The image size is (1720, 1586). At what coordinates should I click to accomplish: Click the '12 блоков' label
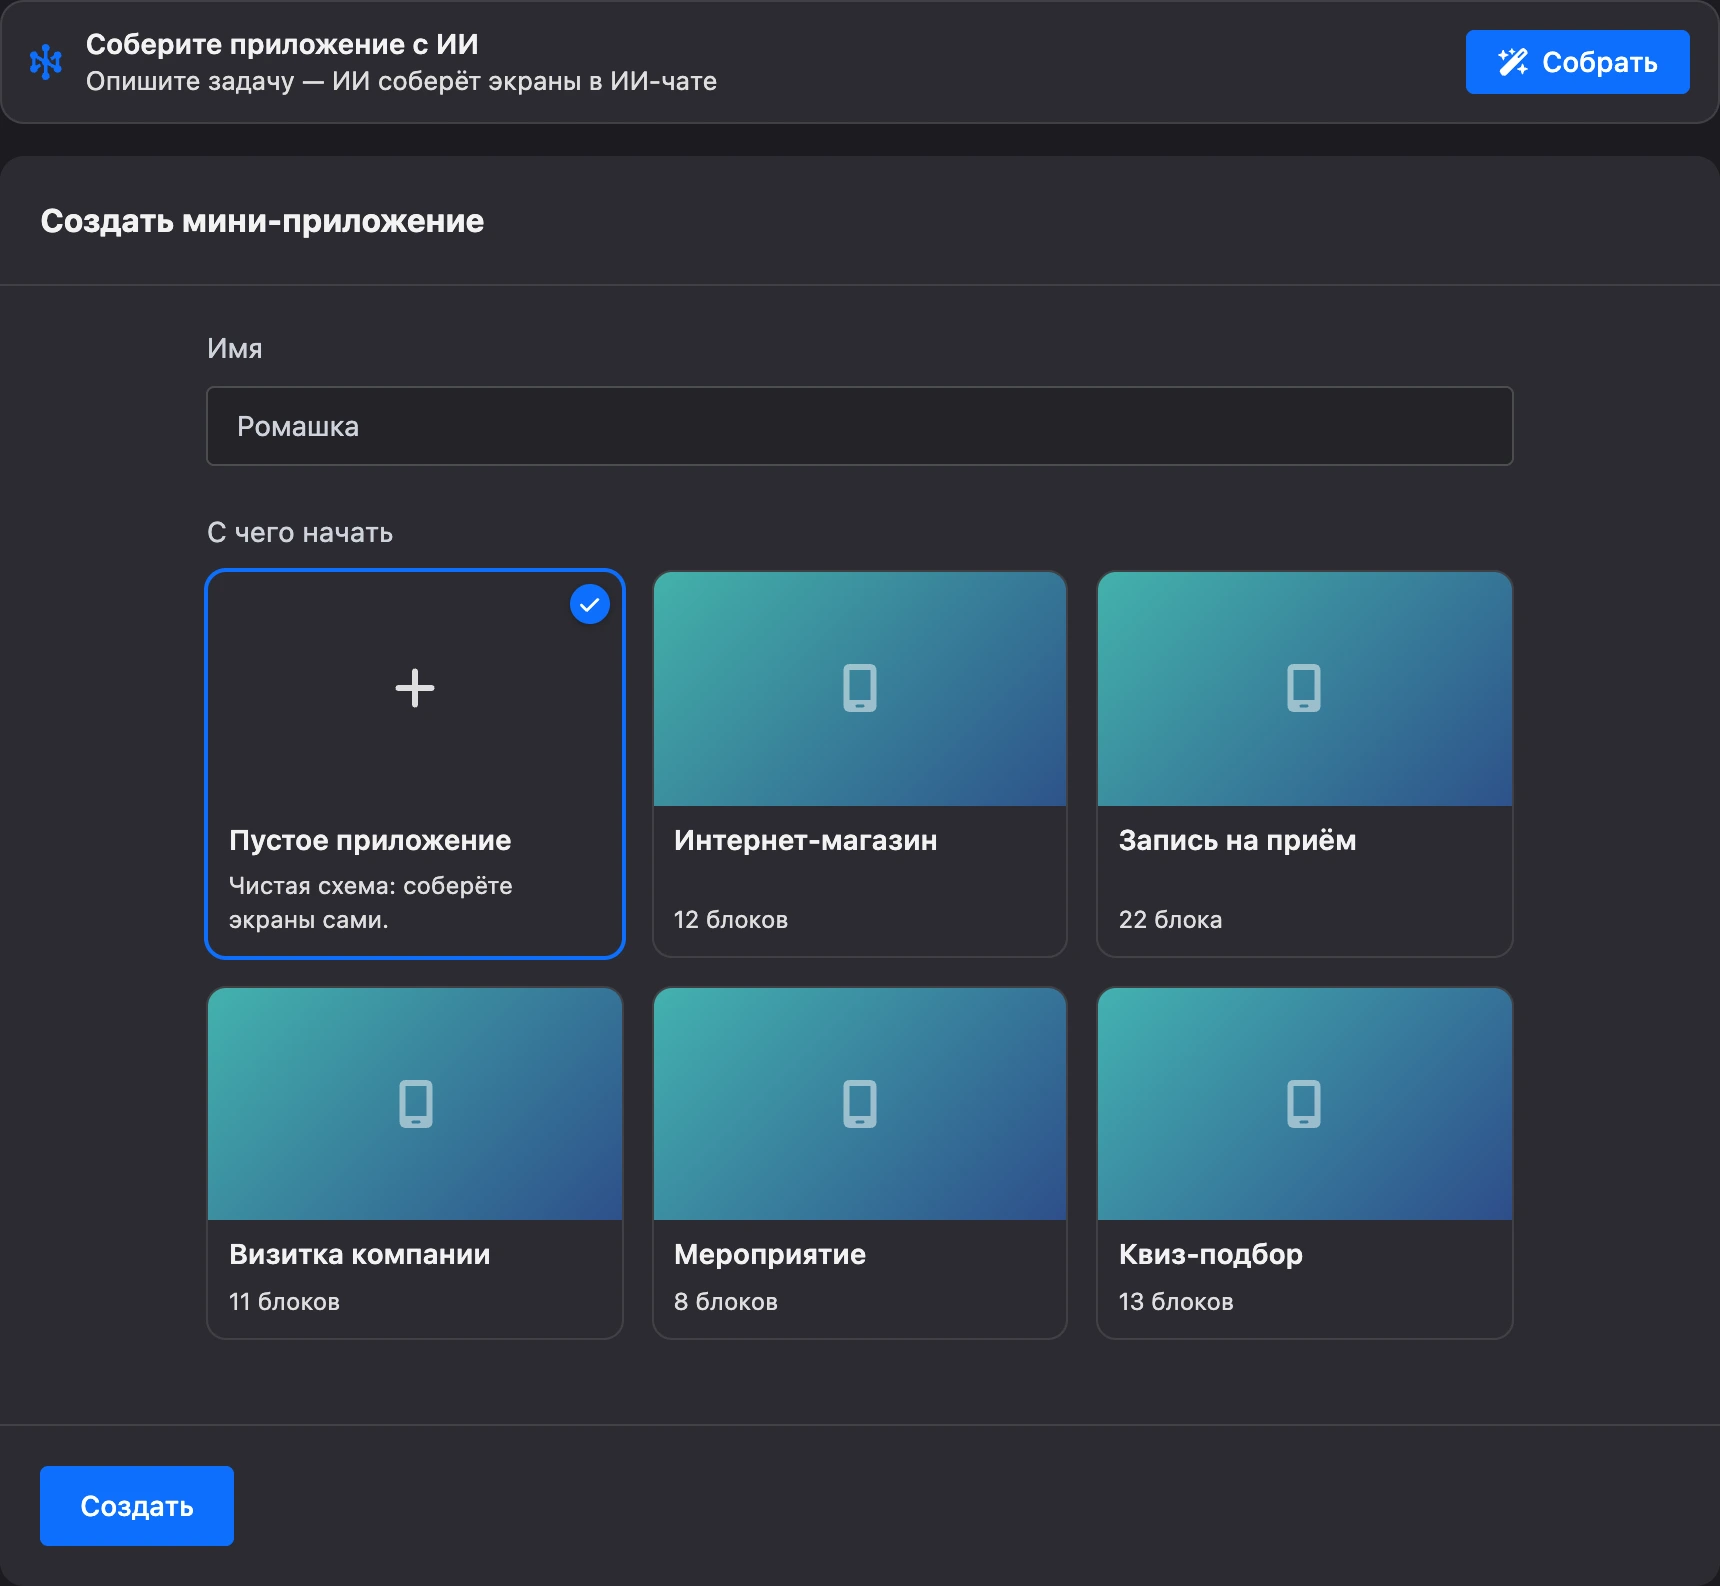tap(731, 919)
